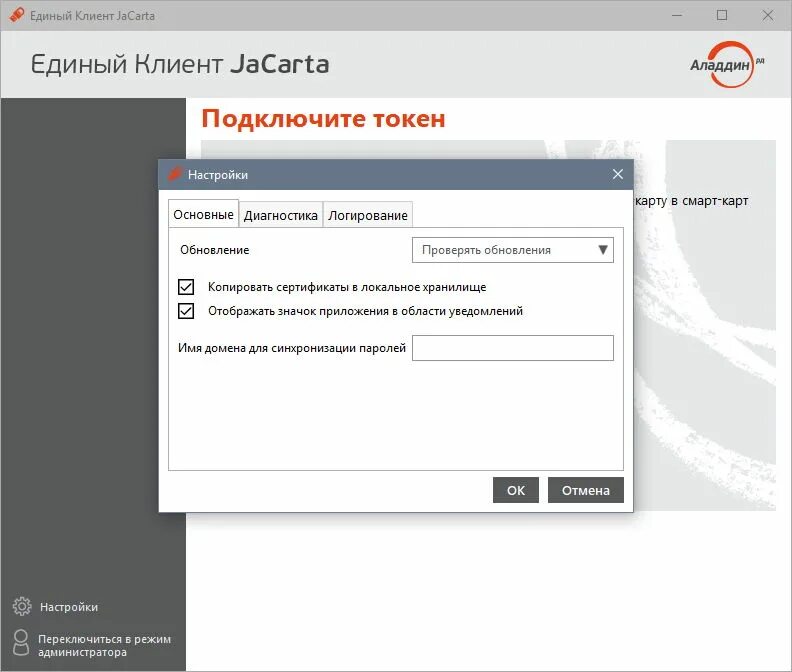Click the settings gear icon in sidebar
Screen dimensions: 792x672
tap(22, 606)
